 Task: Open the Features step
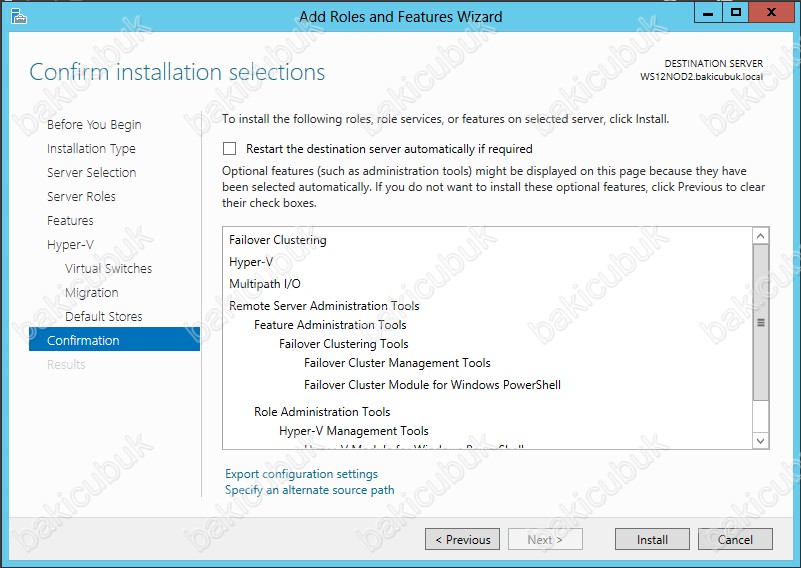(x=70, y=221)
